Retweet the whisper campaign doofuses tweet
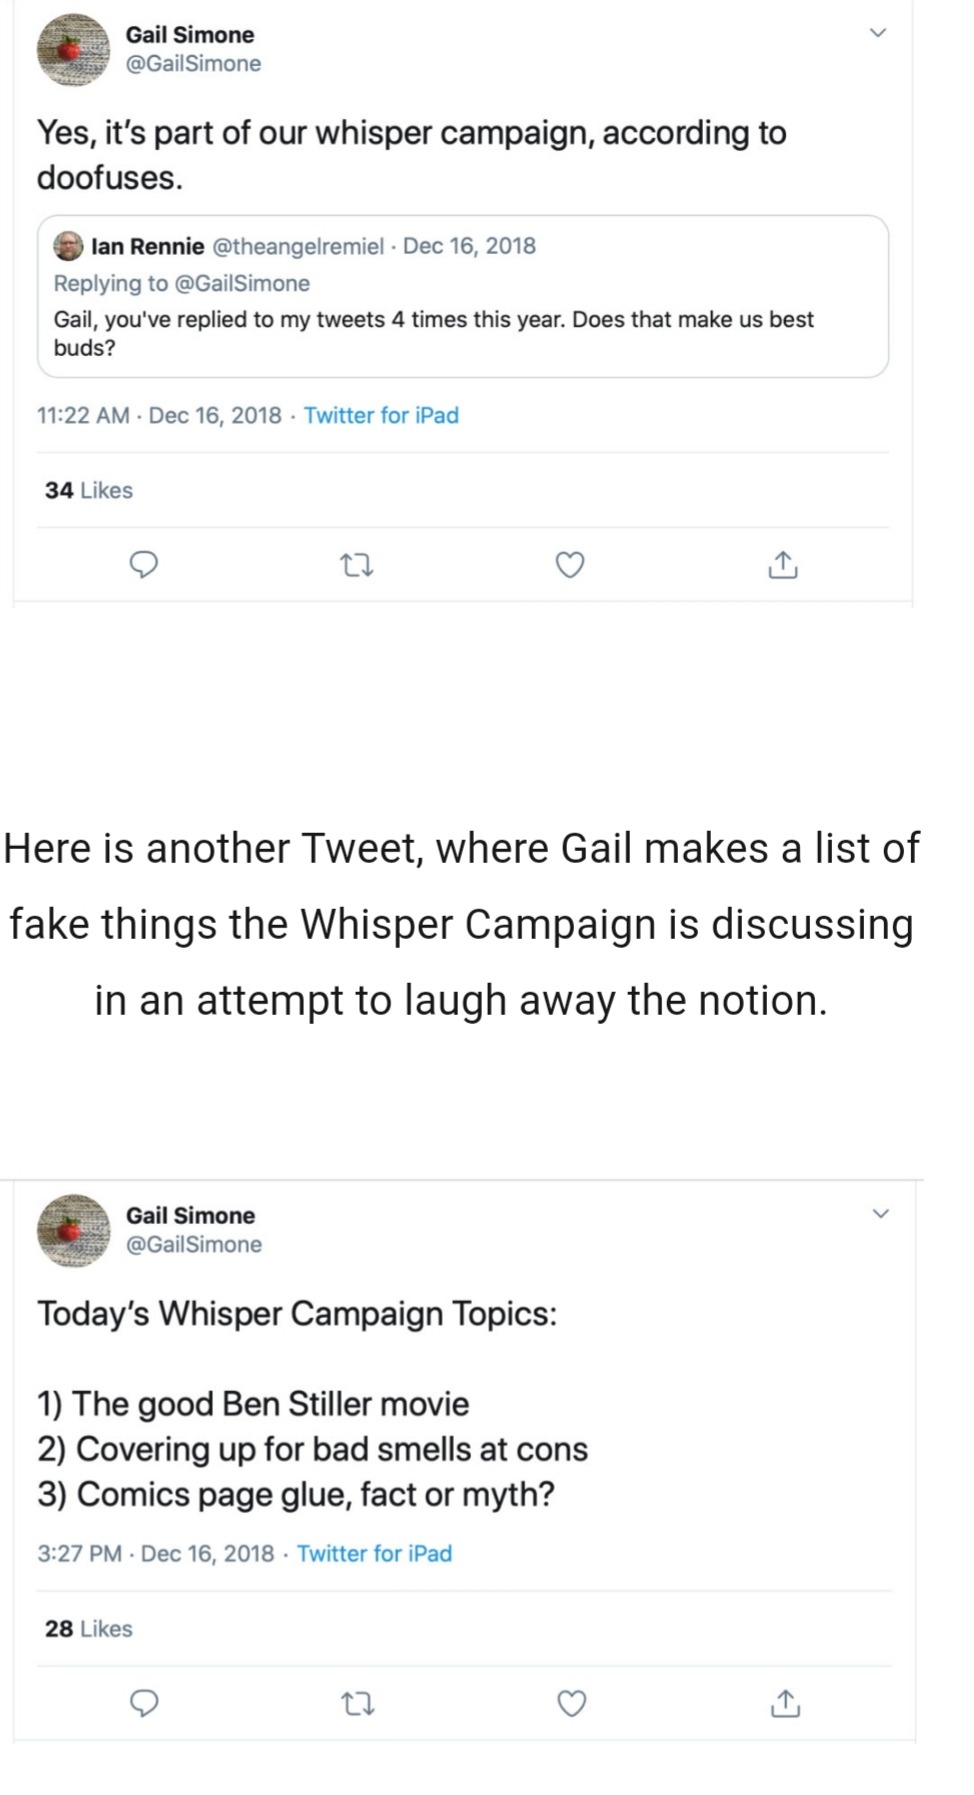The image size is (974, 1795). pos(358,566)
